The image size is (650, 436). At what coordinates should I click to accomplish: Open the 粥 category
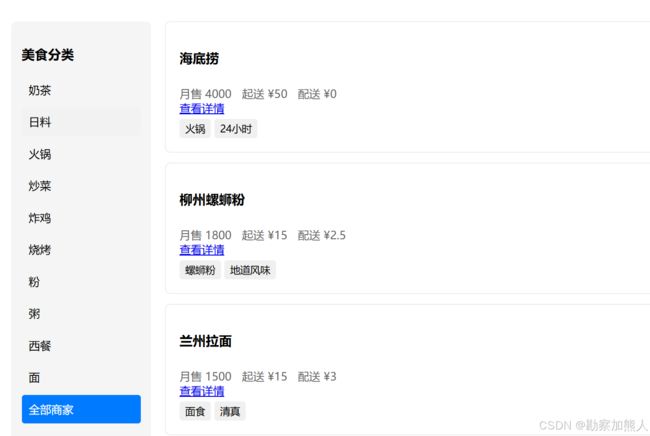[x=81, y=314]
